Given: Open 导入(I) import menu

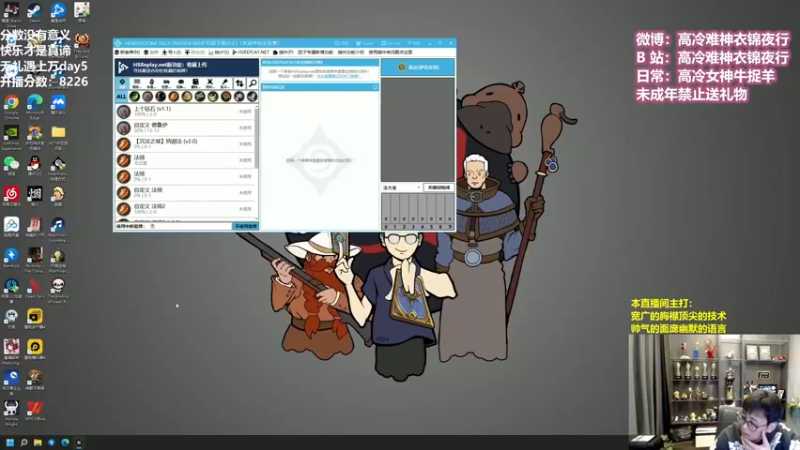Looking at the screenshot, I should pos(171,52).
